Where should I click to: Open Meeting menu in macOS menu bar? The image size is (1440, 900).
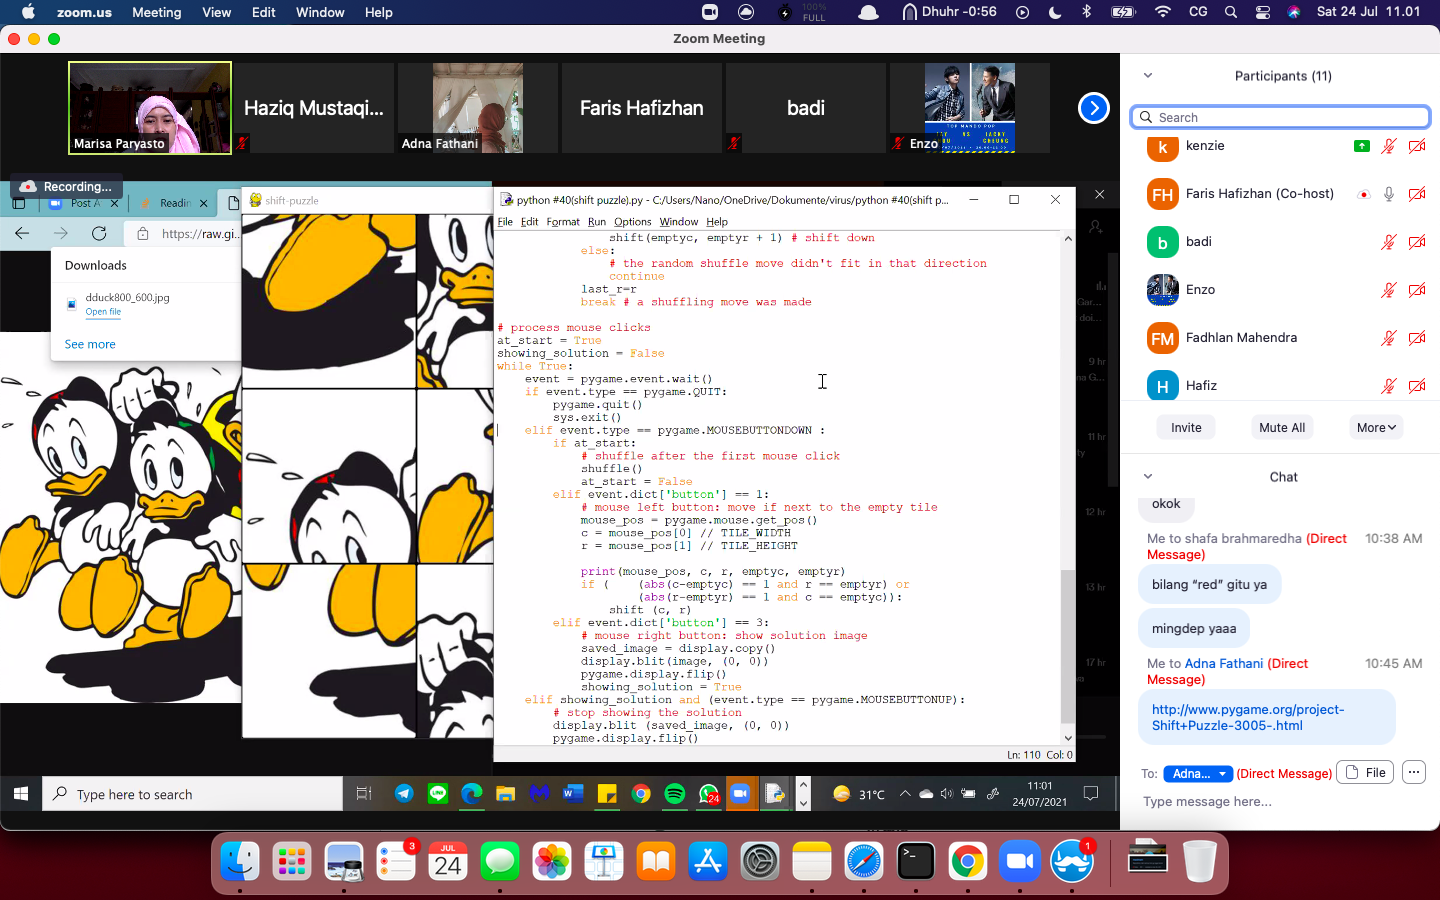click(x=157, y=12)
